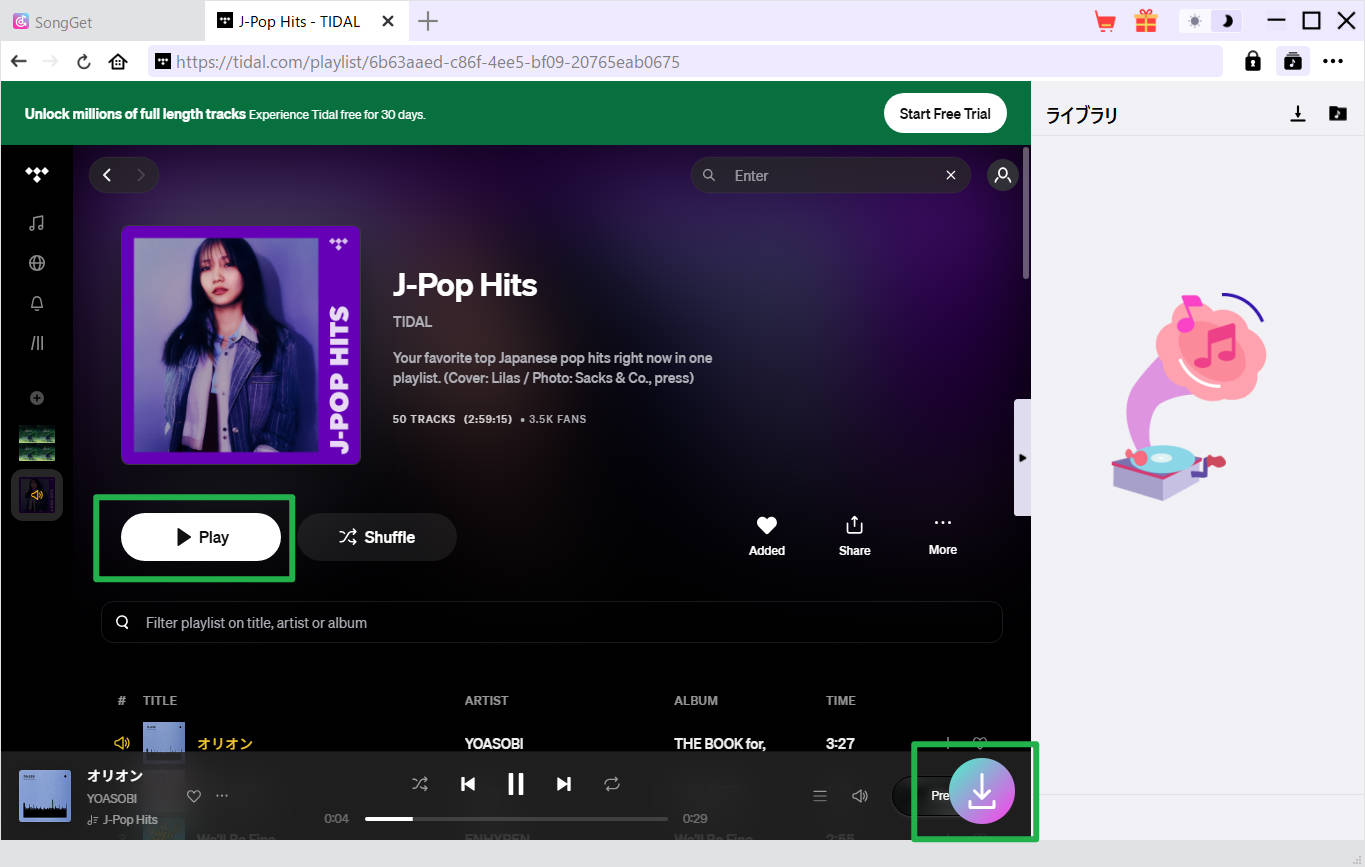
Task: Like current track with player heart icon
Action: [194, 796]
